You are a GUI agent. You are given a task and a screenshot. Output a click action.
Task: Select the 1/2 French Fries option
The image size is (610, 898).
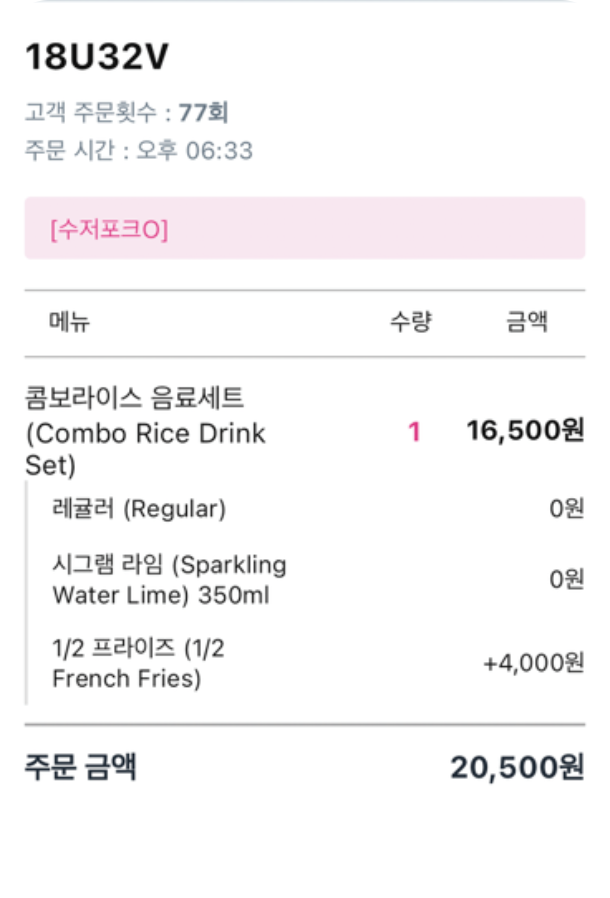[x=138, y=663]
